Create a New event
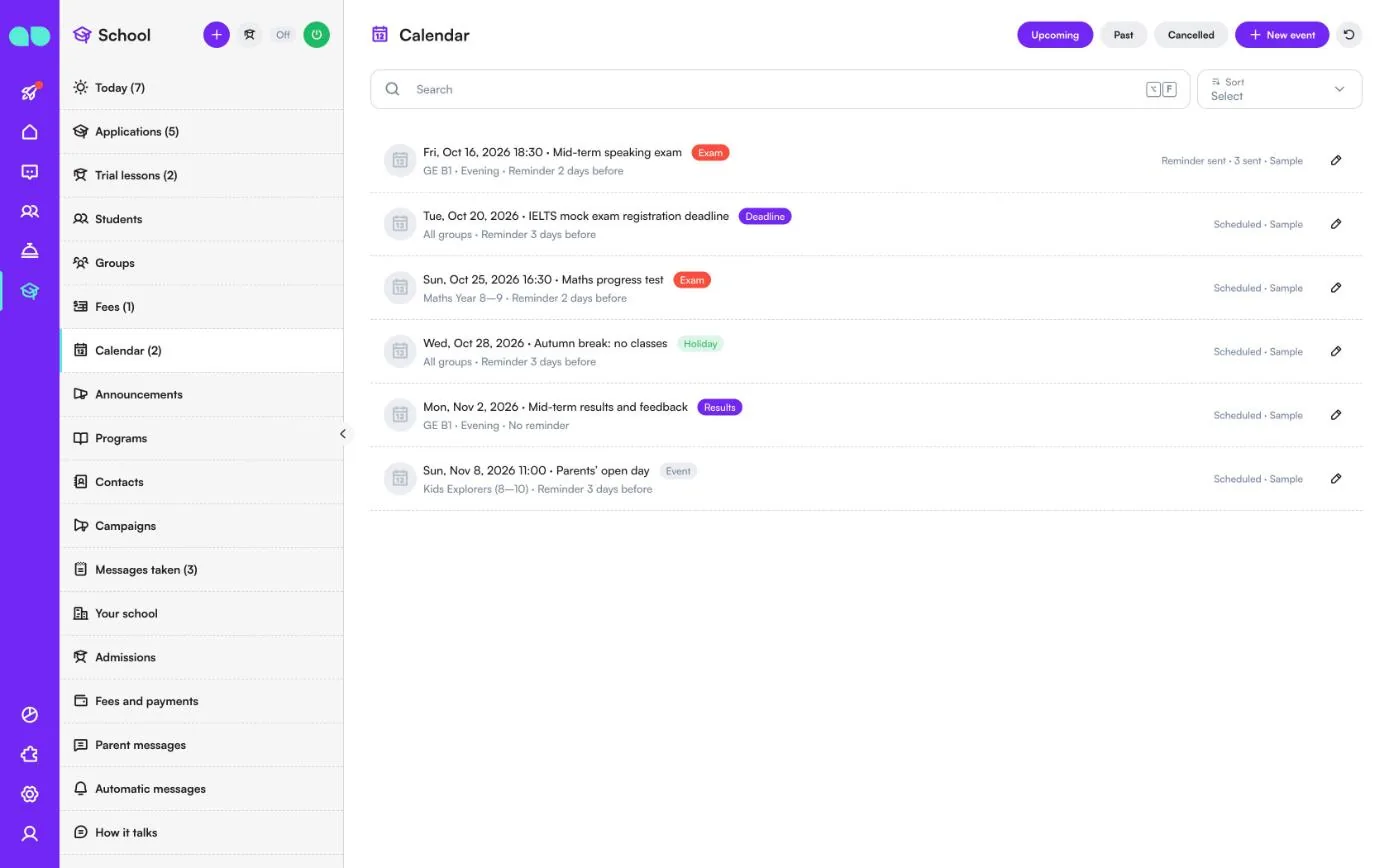The width and height of the screenshot is (1389, 868). [x=1282, y=35]
